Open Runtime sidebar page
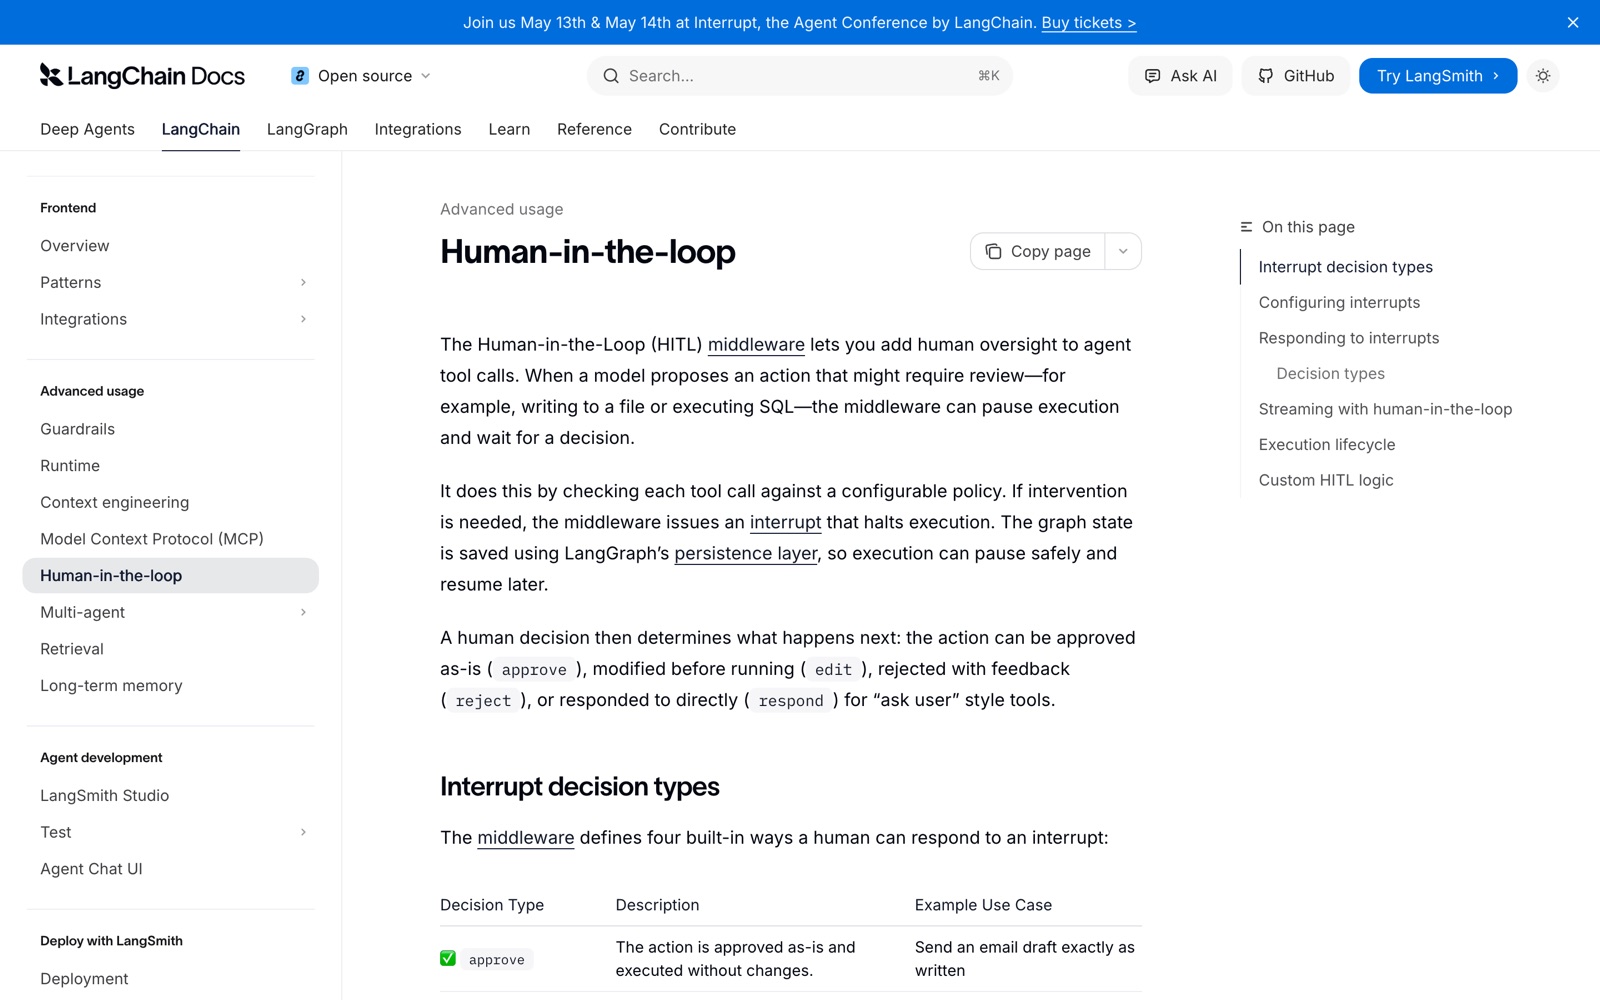1600x1000 pixels. pyautogui.click(x=70, y=465)
